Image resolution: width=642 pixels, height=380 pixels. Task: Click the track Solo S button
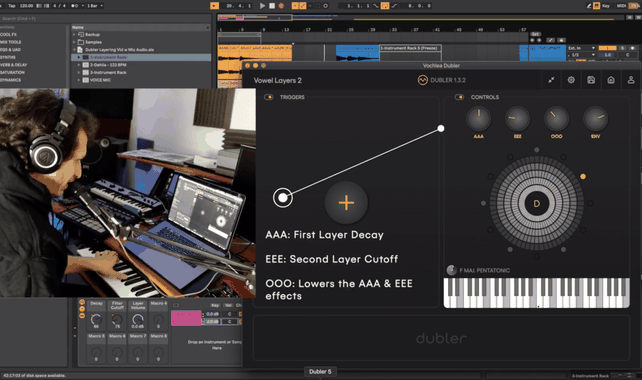(x=623, y=48)
